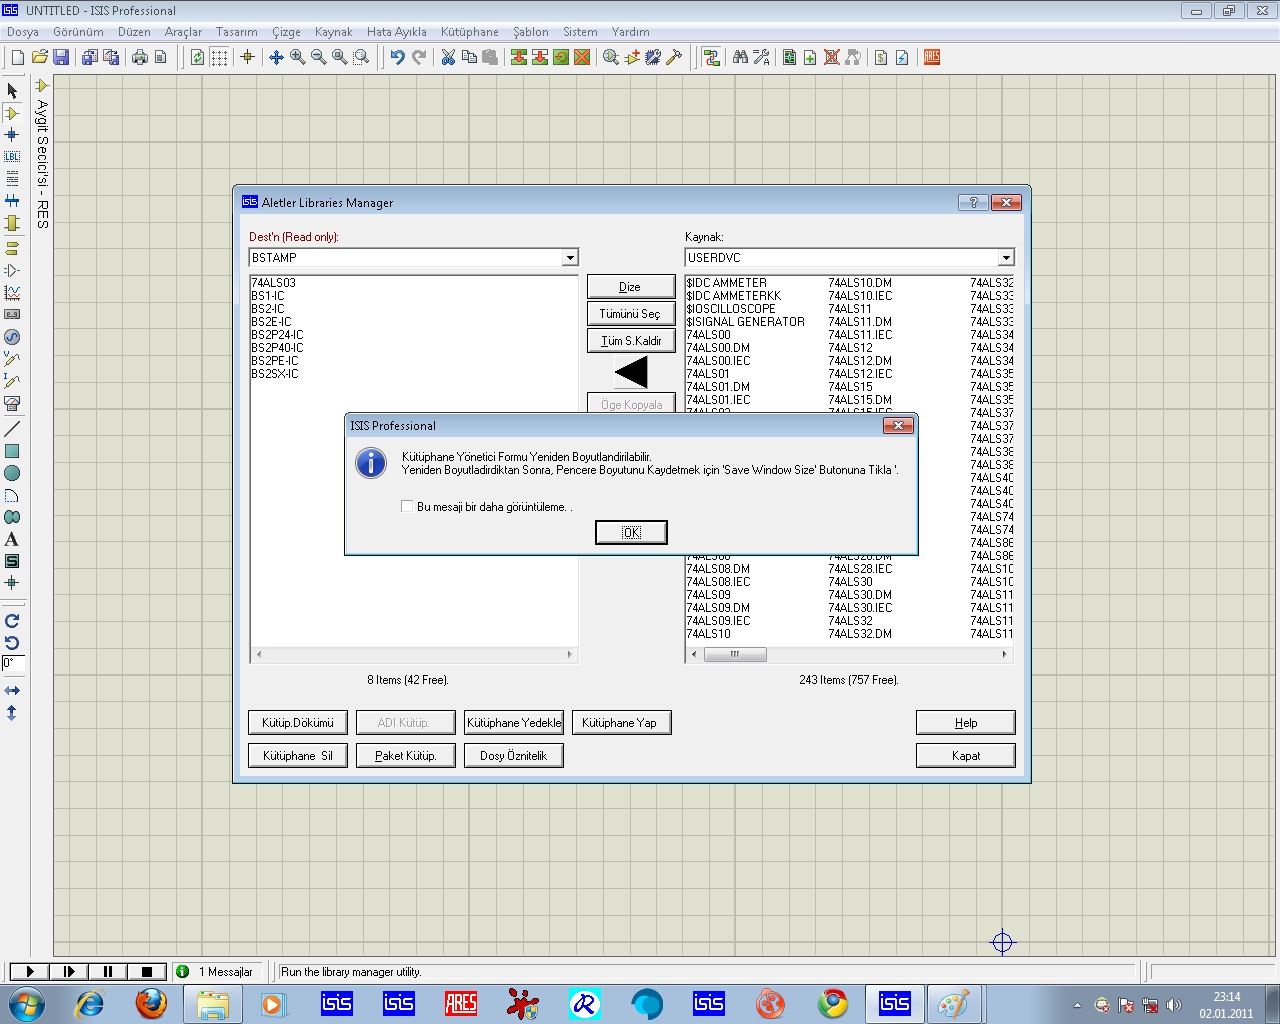The width and height of the screenshot is (1280, 1024).
Task: Open the Şablon menu
Action: pos(531,32)
